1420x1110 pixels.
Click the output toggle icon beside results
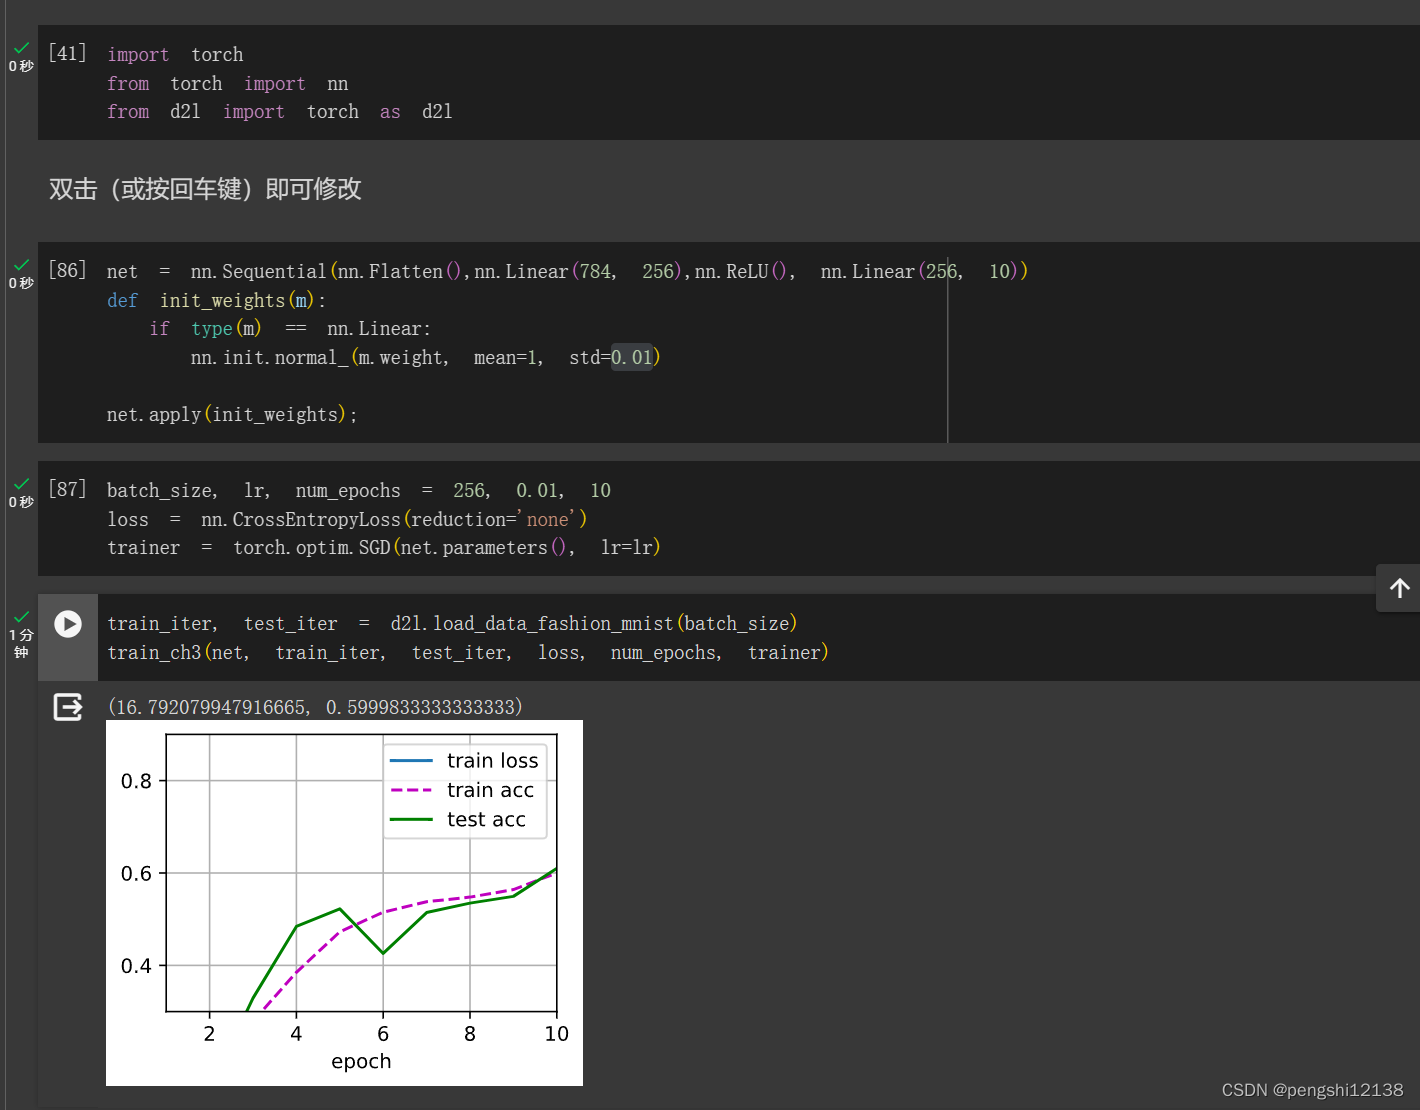[x=68, y=708]
